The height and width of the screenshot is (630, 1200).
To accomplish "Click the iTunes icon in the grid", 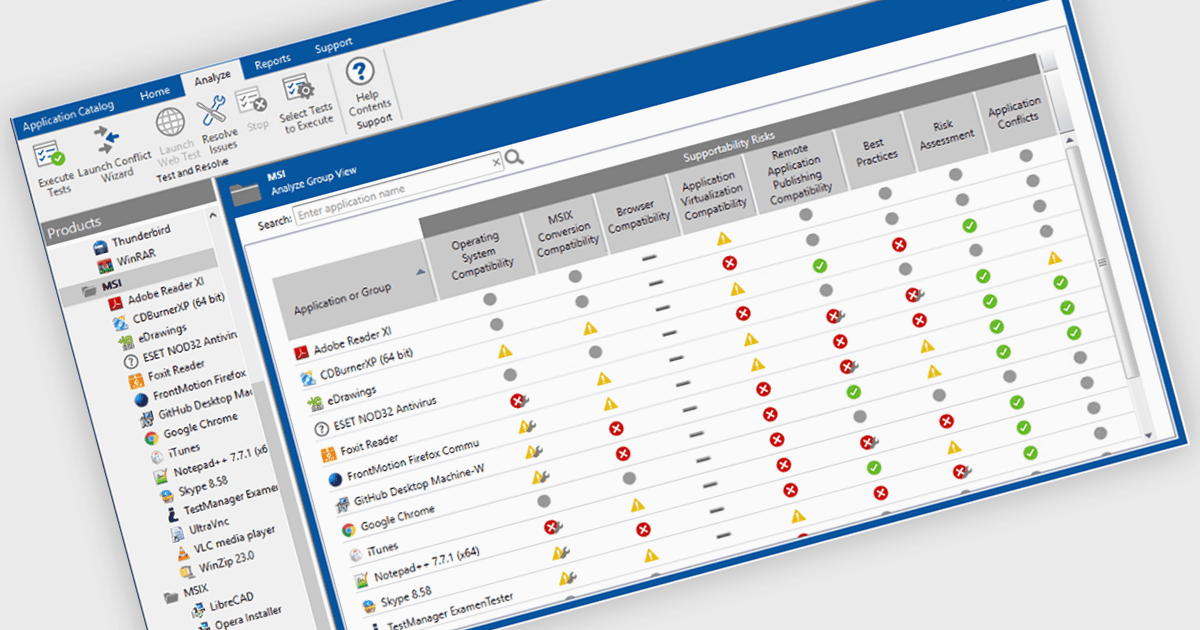I will coord(354,555).
